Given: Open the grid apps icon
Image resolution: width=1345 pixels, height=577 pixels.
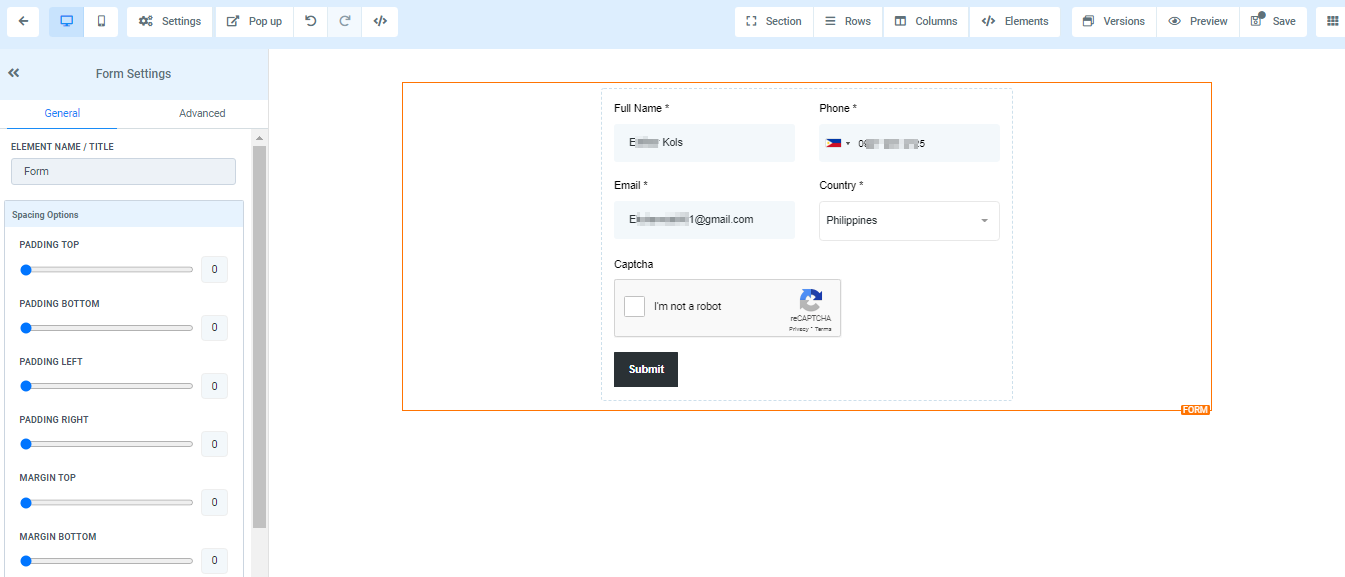Looking at the screenshot, I should click(x=1332, y=21).
